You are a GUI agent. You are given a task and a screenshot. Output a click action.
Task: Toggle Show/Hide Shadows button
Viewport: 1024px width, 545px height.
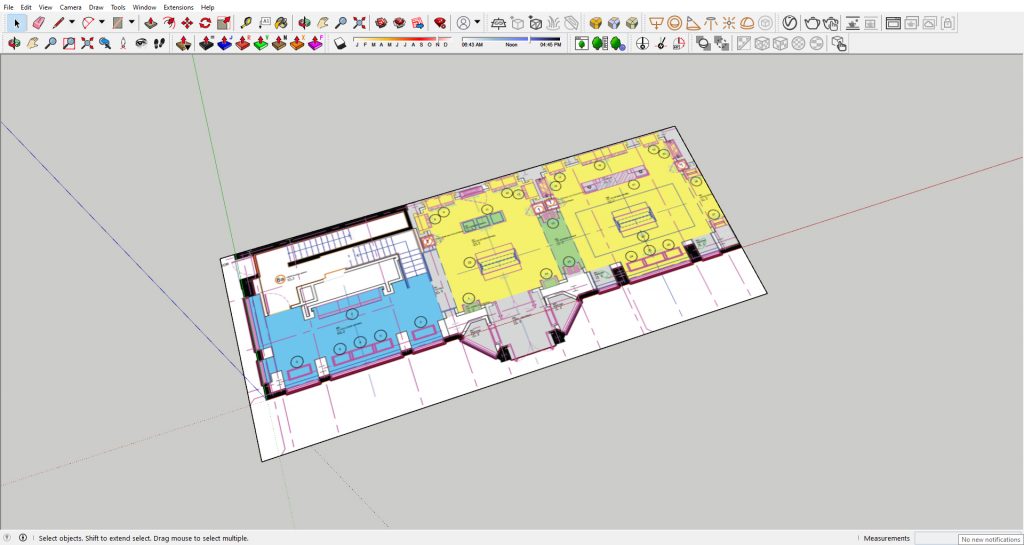coord(340,43)
